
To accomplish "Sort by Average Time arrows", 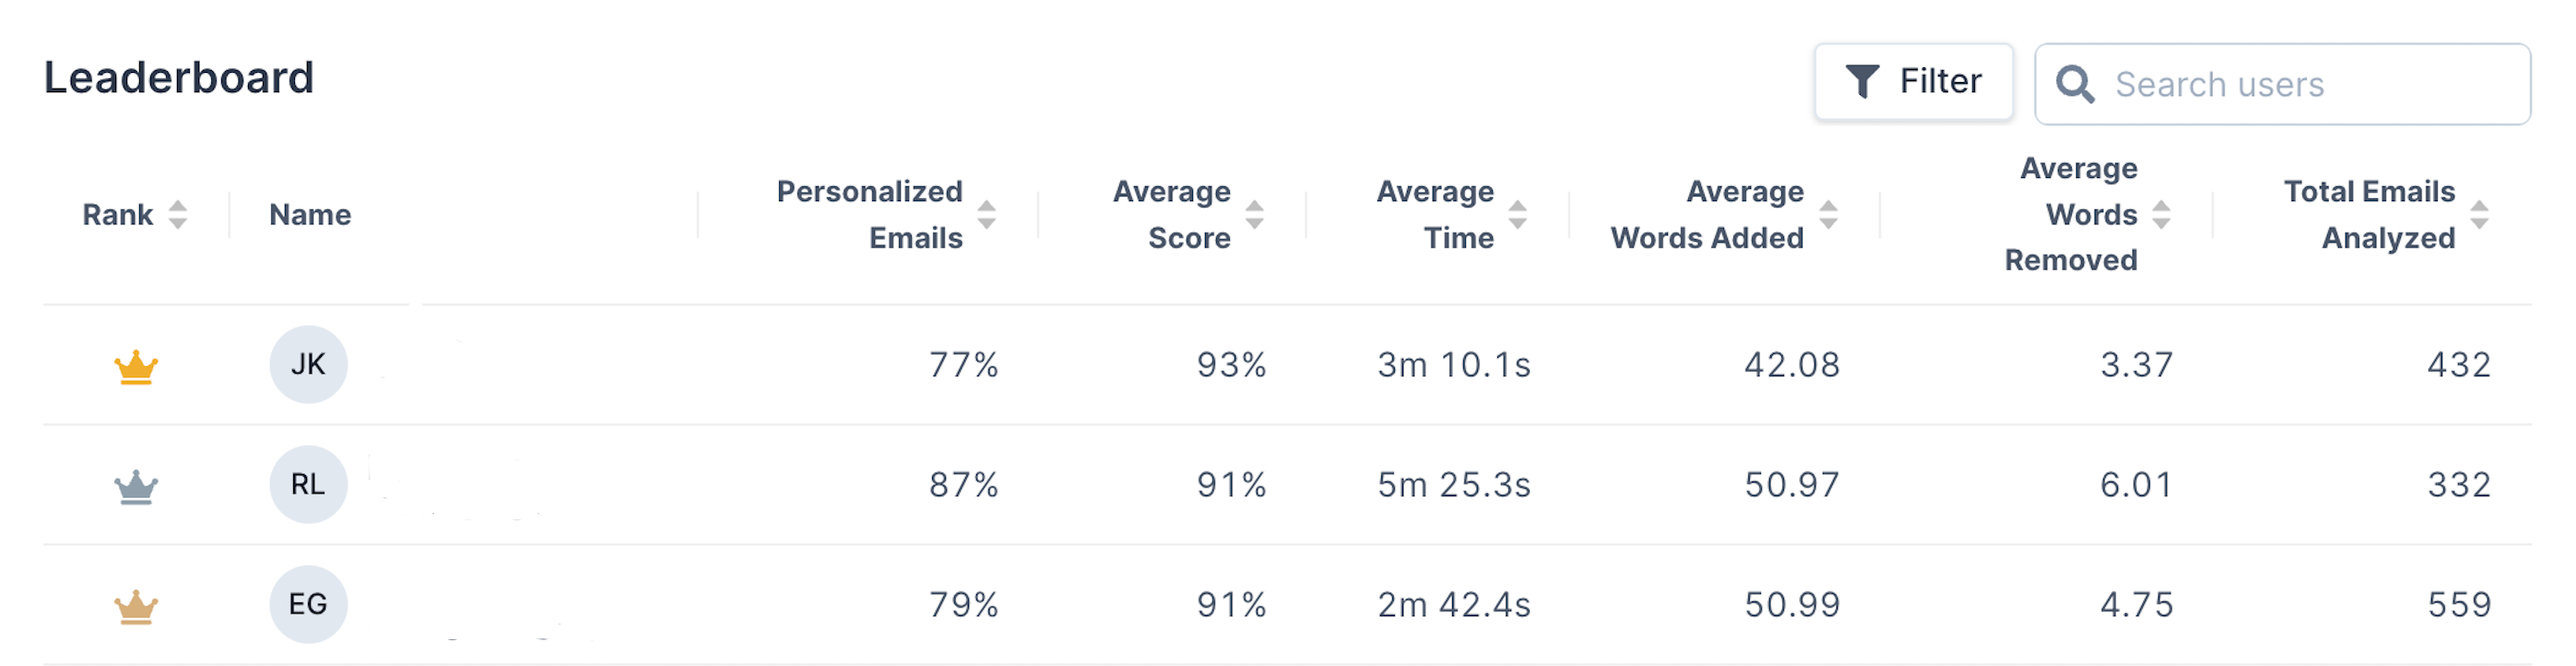I will pos(1518,214).
